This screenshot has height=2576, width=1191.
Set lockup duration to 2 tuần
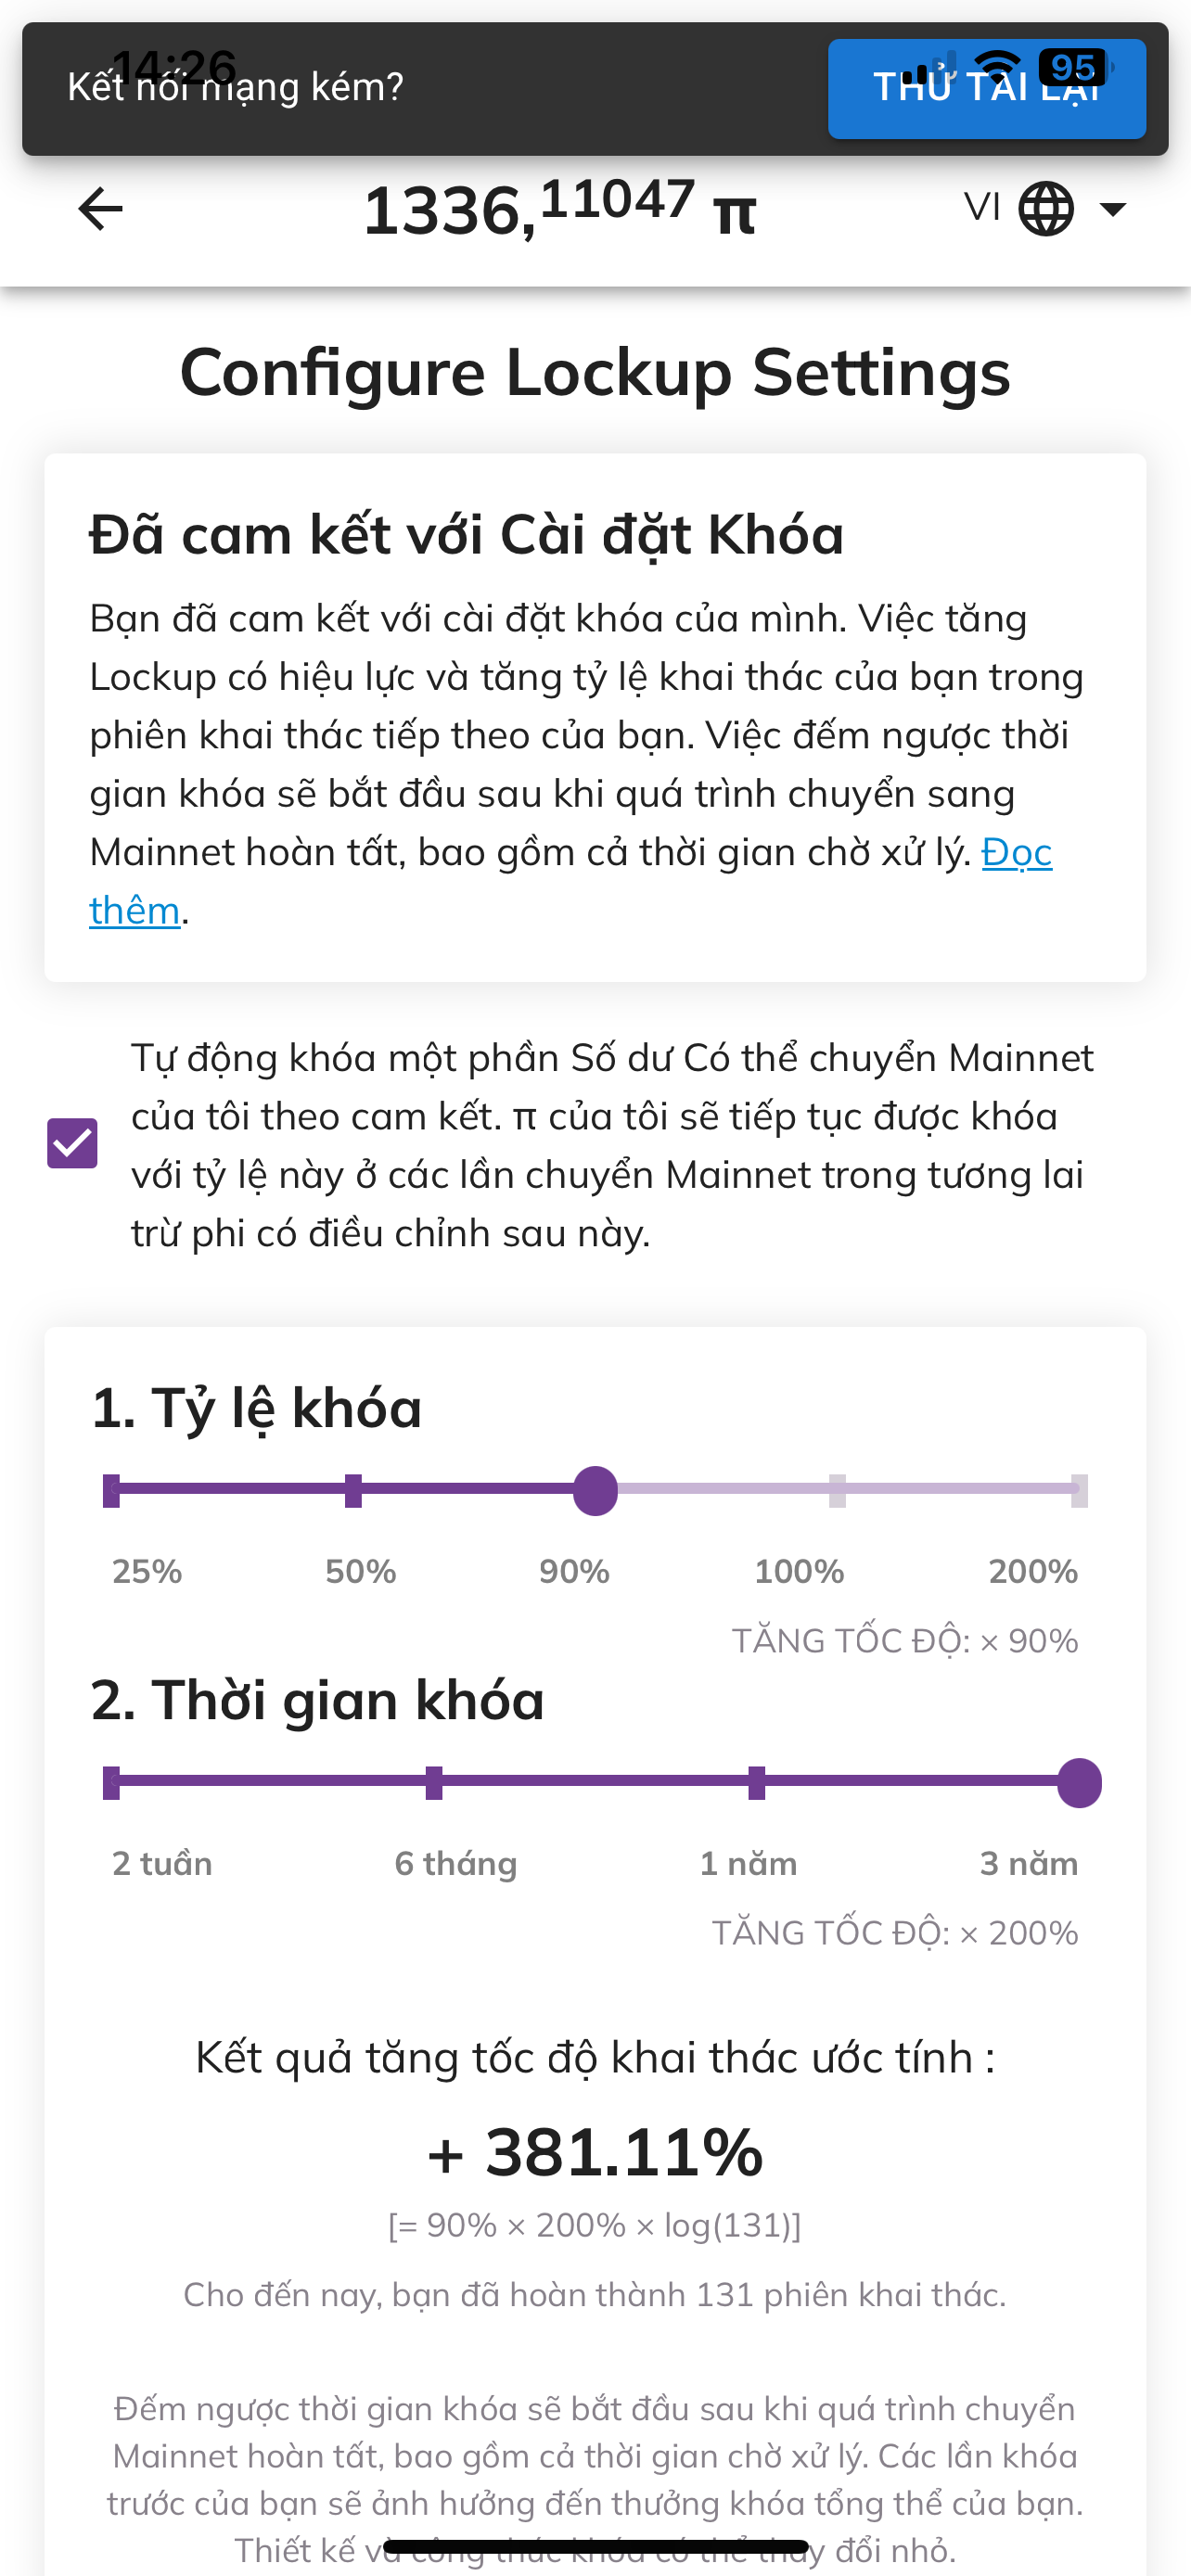coord(111,1782)
